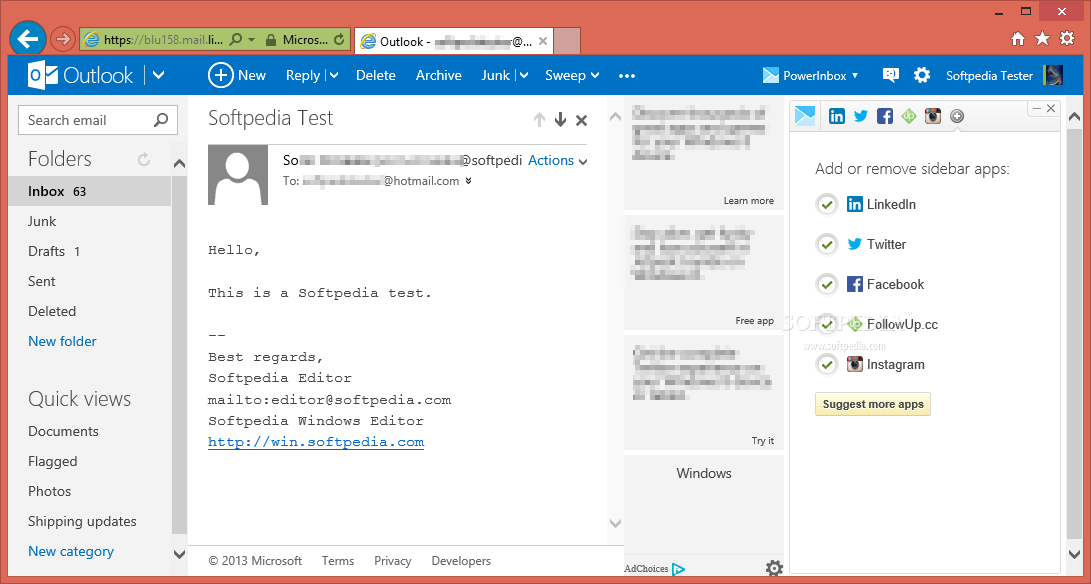This screenshot has width=1091, height=584.
Task: Click the Terms footer link
Action: 337,561
